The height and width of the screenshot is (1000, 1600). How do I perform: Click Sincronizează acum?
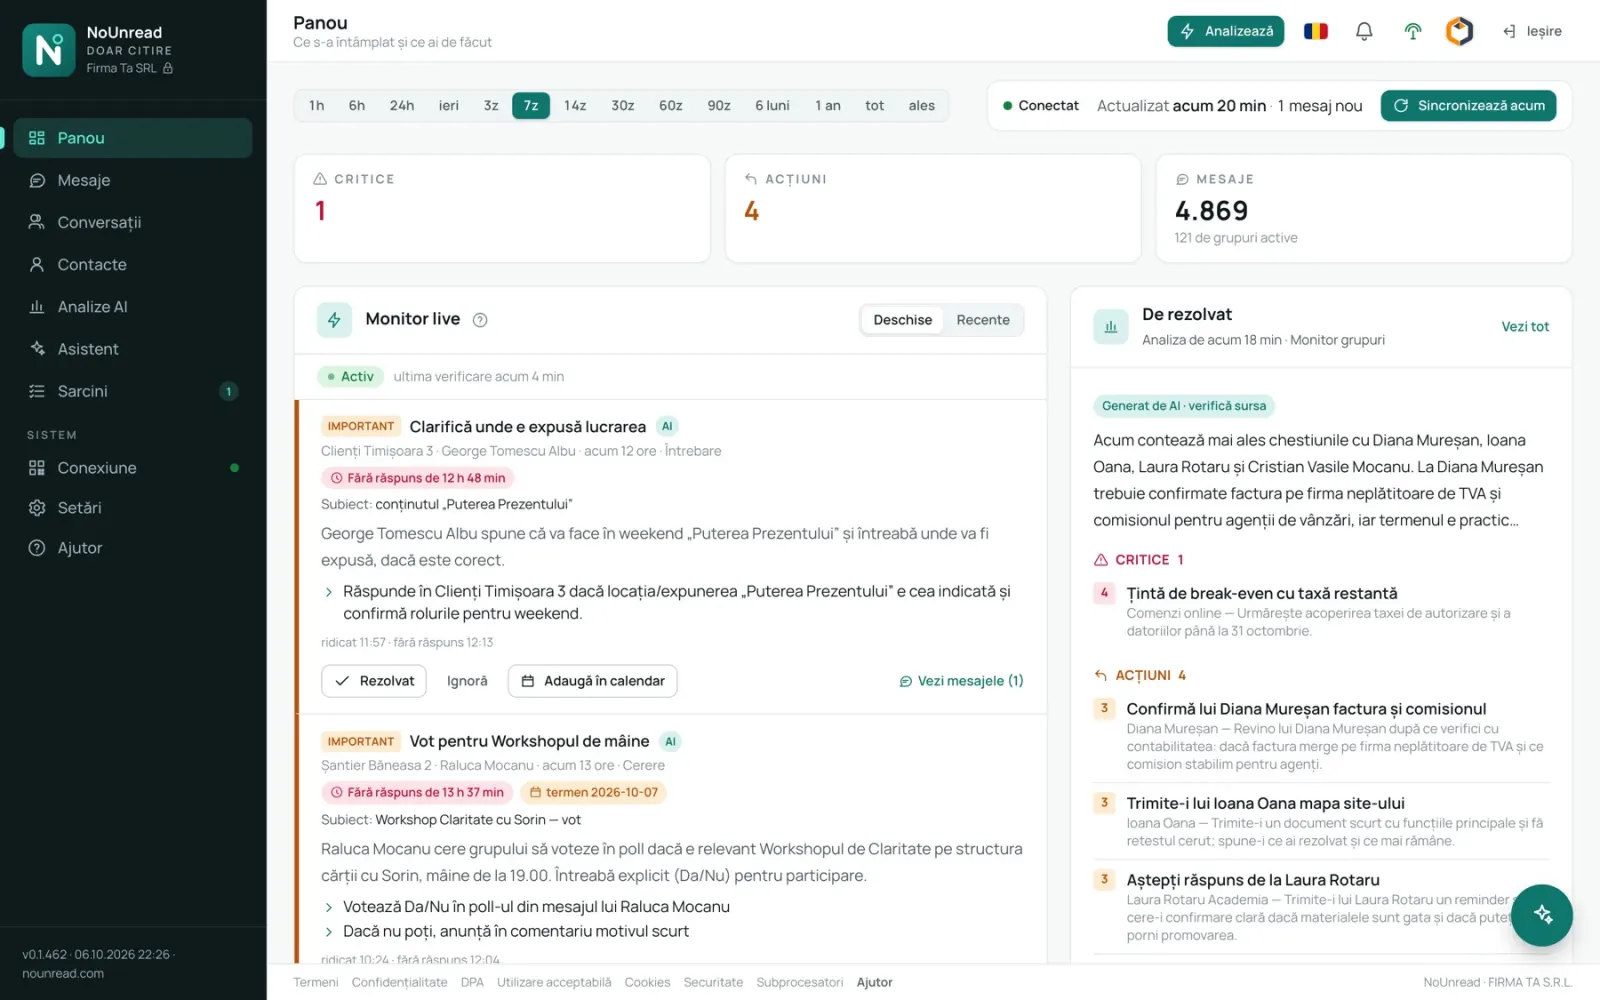pyautogui.click(x=1468, y=105)
